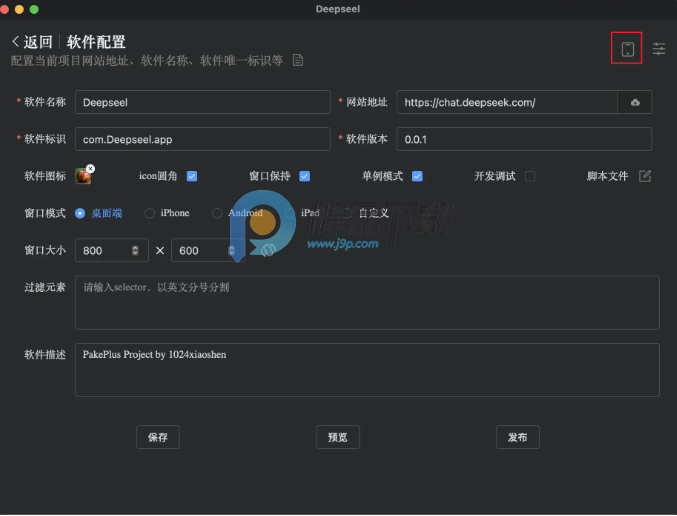Image resolution: width=677 pixels, height=516 pixels.
Task: Click the apple software icon thumbnail
Action: (83, 176)
